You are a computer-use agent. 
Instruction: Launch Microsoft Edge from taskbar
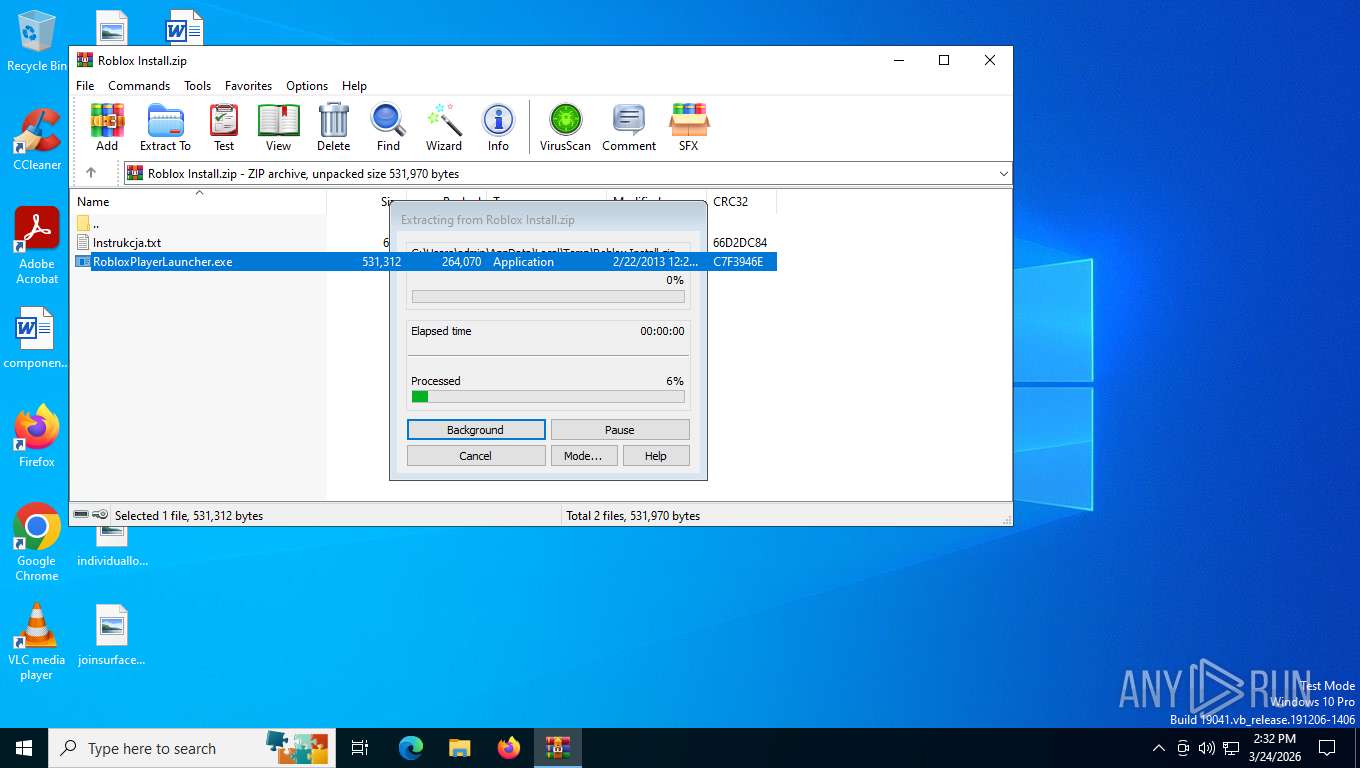[x=410, y=748]
